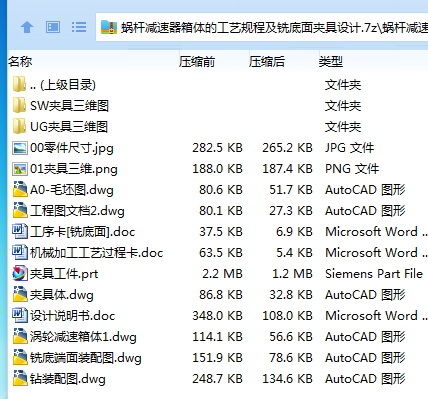The height and width of the screenshot is (399, 428).
Task: Select file name 设计说明书.doc
Action: [x=73, y=316]
